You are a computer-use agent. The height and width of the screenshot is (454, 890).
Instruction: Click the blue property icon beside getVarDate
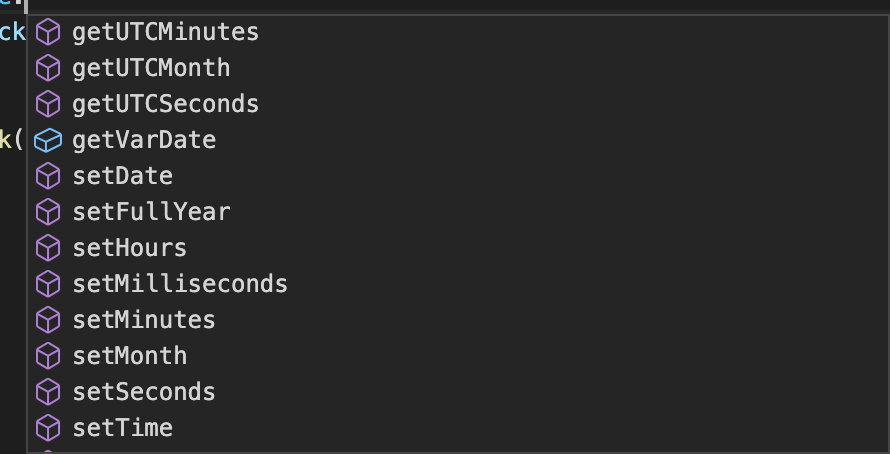(48, 140)
